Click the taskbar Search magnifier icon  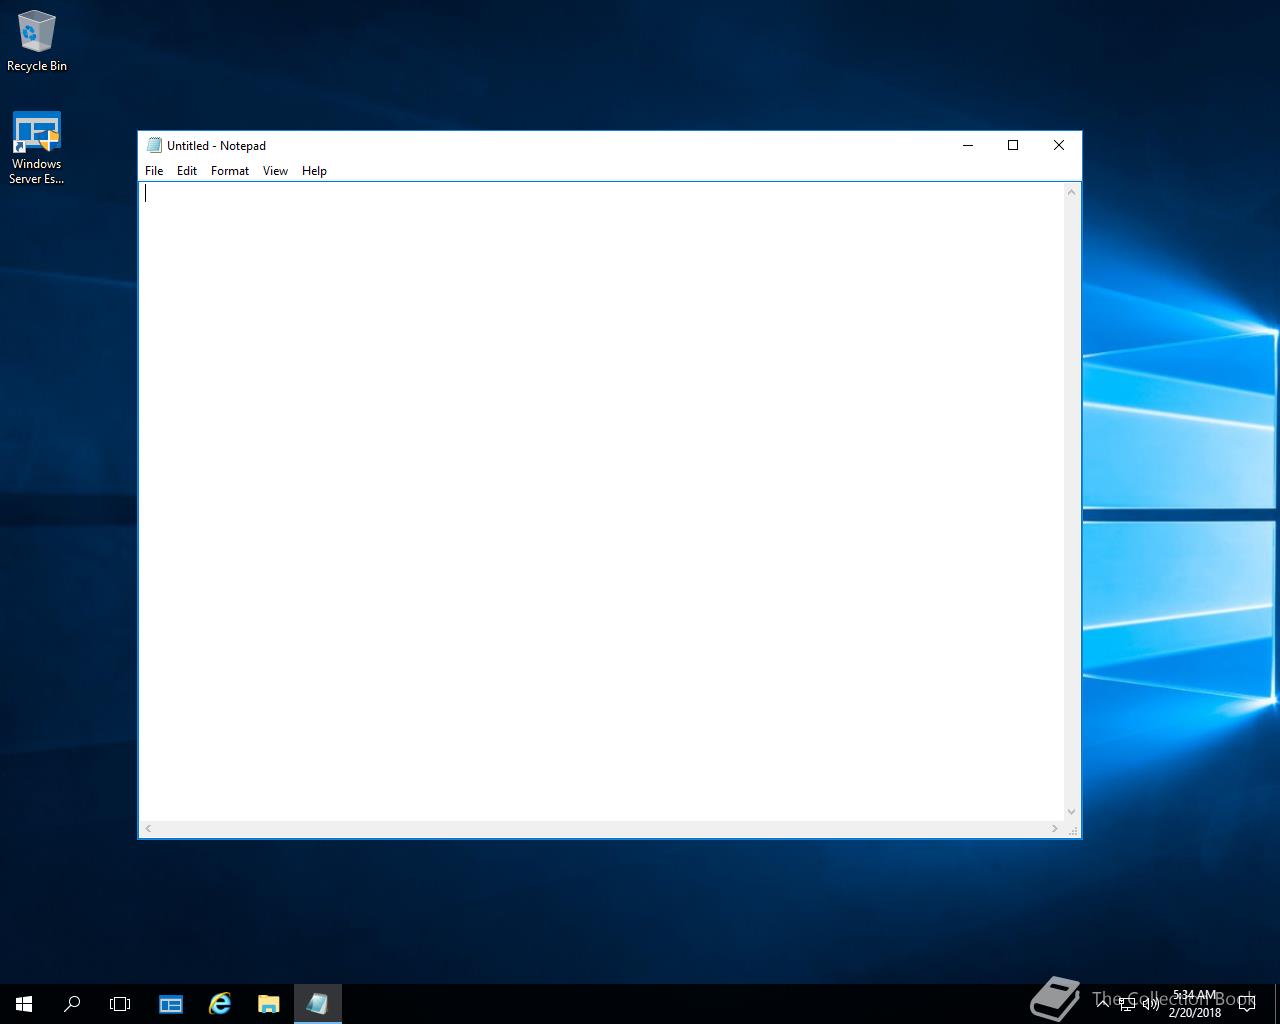click(72, 1004)
